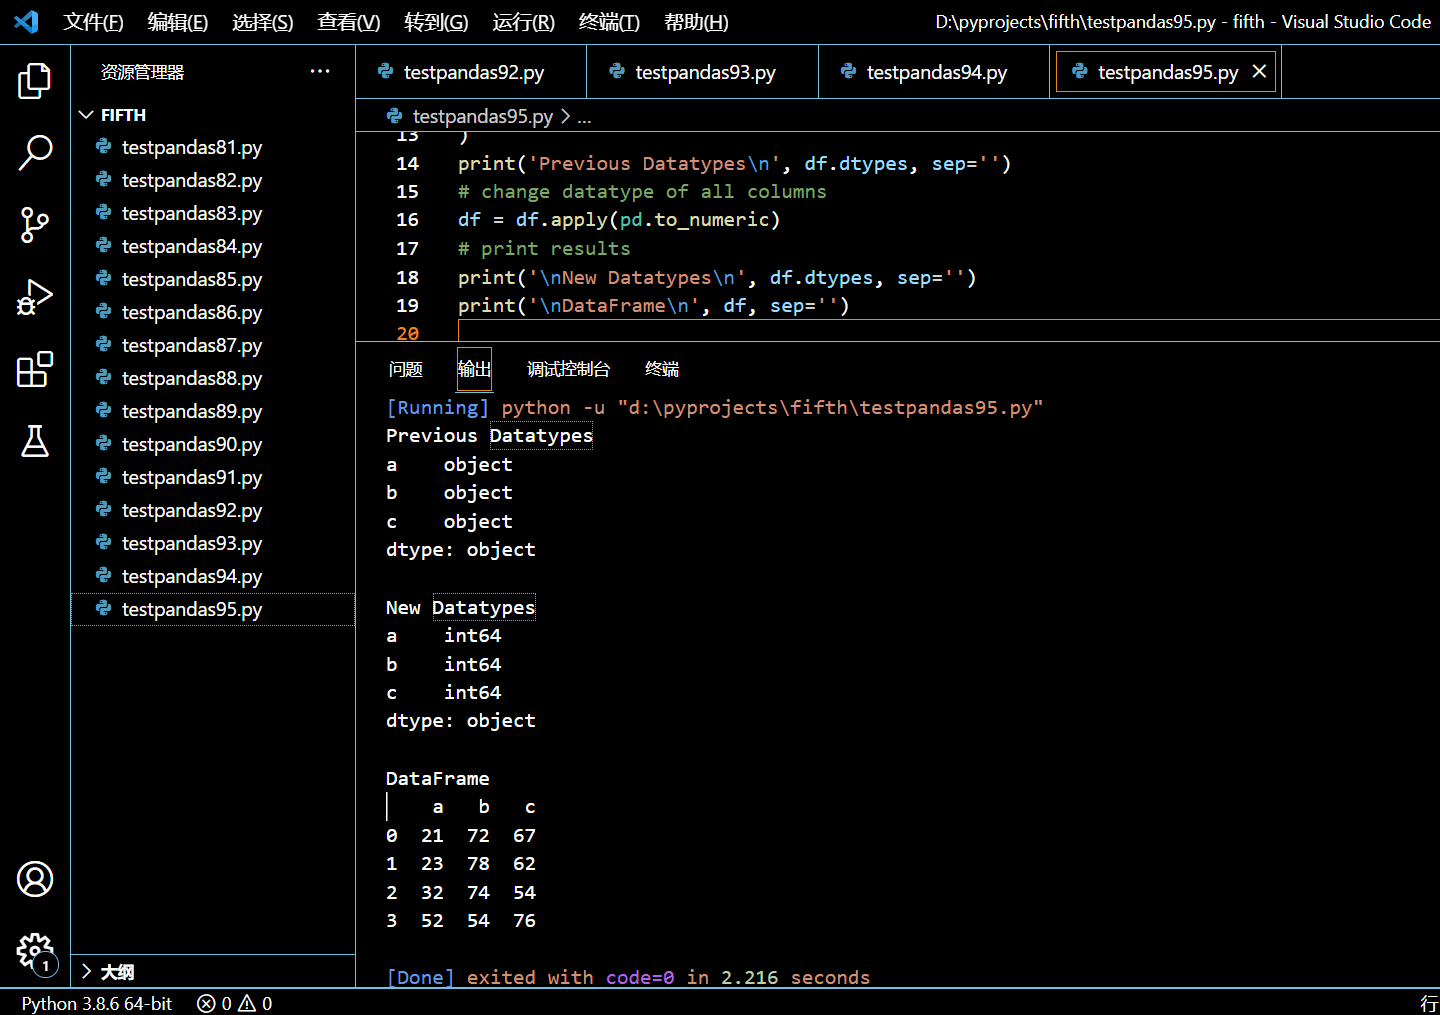Image resolution: width=1440 pixels, height=1015 pixels.
Task: Click the 'New Datatypes' output heading
Action: point(460,608)
